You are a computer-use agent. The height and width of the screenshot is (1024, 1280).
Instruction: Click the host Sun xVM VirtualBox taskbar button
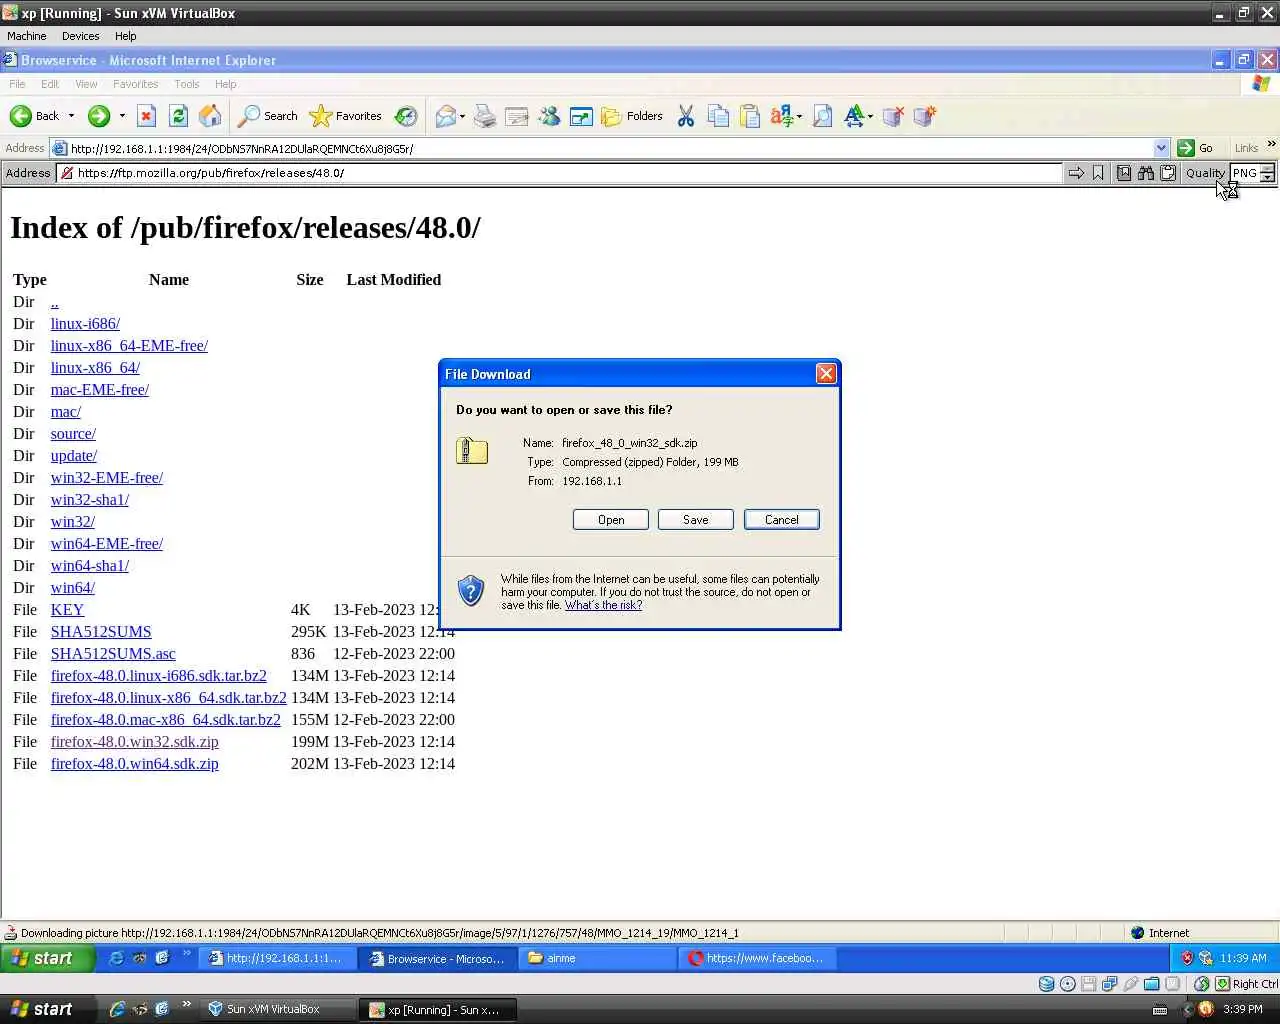[277, 1009]
